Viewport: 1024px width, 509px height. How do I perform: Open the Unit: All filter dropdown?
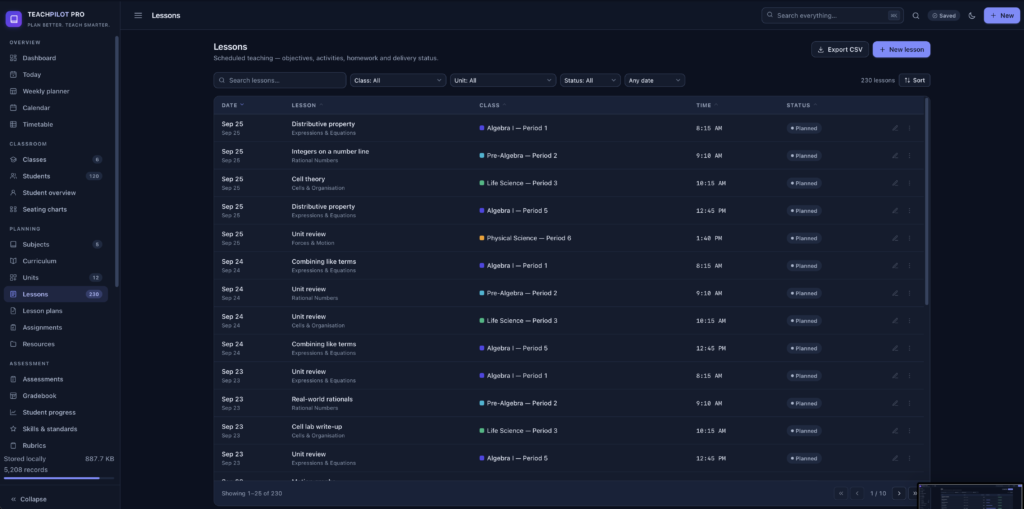click(503, 80)
